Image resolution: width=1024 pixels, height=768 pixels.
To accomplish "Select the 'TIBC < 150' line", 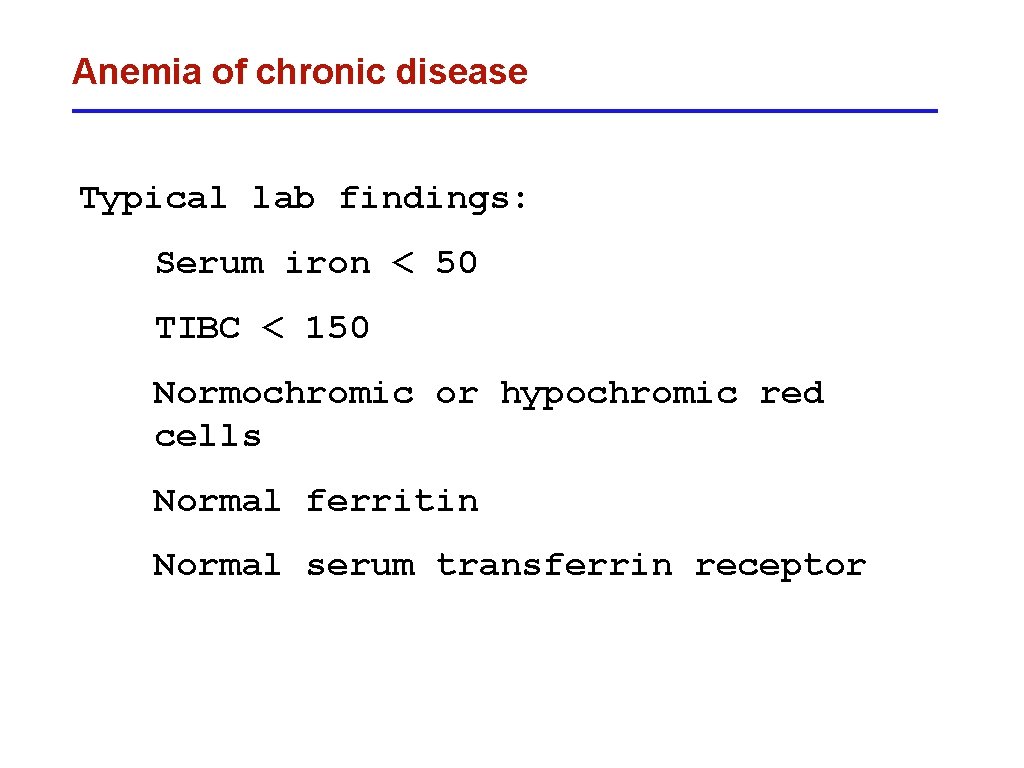I will (262, 328).
